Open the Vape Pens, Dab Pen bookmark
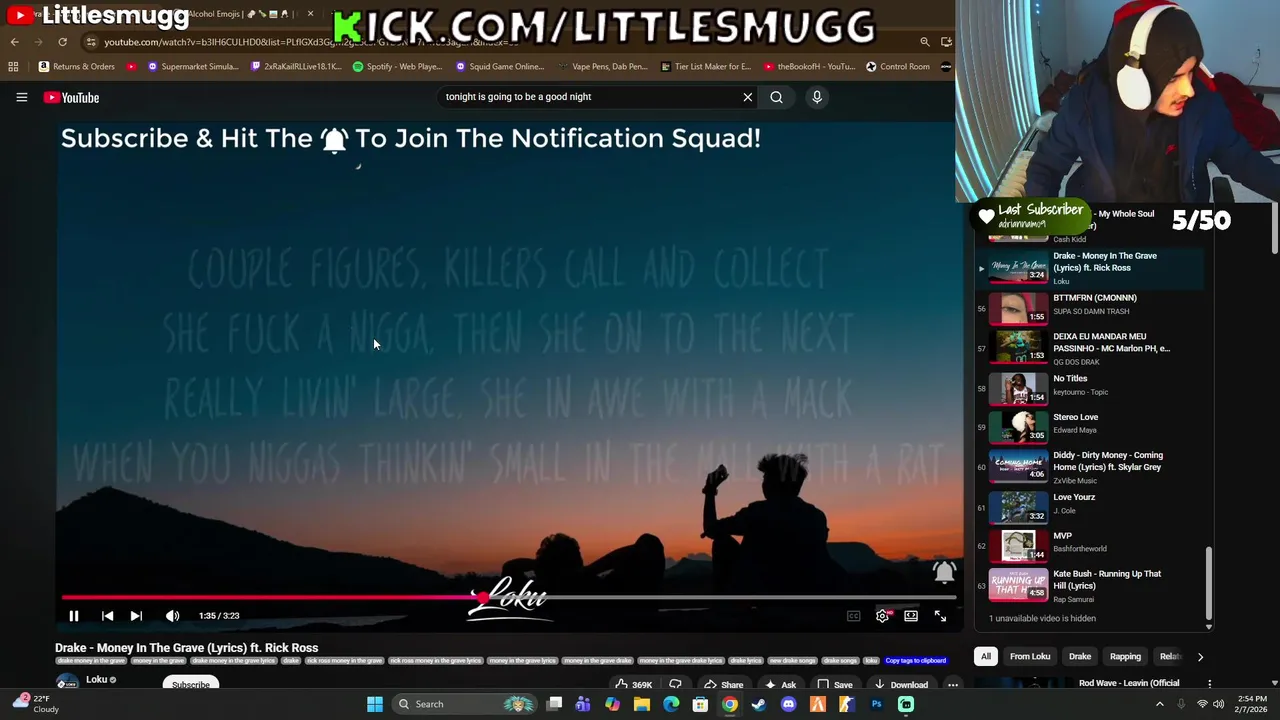Viewport: 1280px width, 720px height. coord(602,67)
